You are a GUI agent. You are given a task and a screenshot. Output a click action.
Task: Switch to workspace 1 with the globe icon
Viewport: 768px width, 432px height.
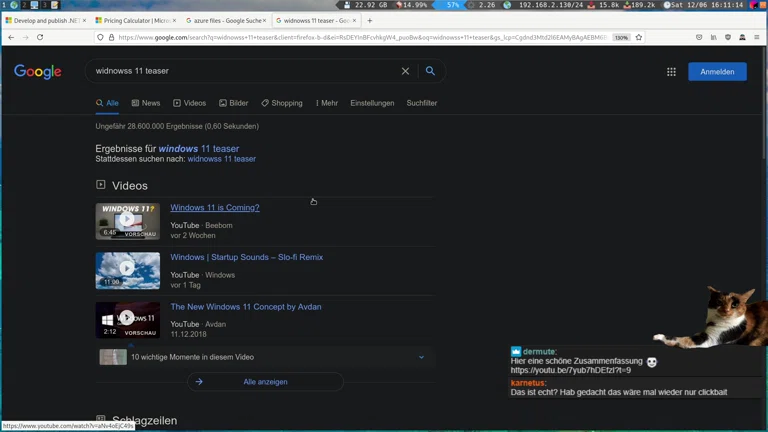point(14,5)
